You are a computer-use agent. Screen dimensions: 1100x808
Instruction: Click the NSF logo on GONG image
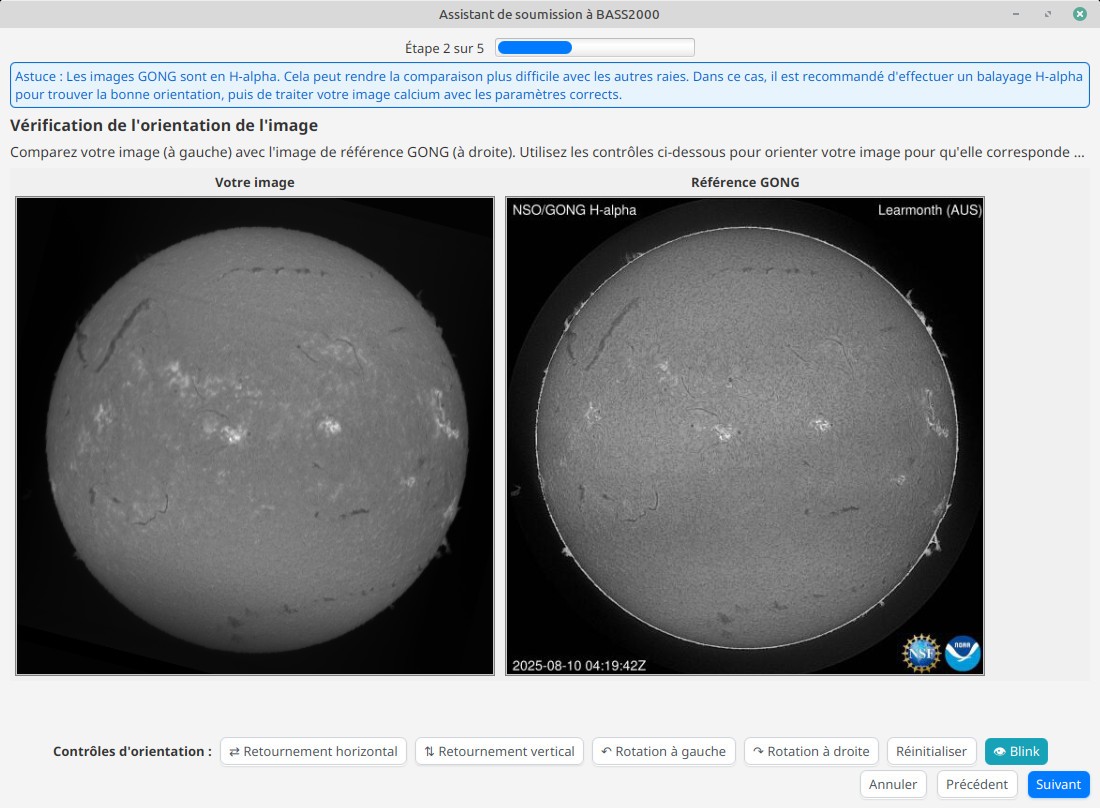coord(921,653)
